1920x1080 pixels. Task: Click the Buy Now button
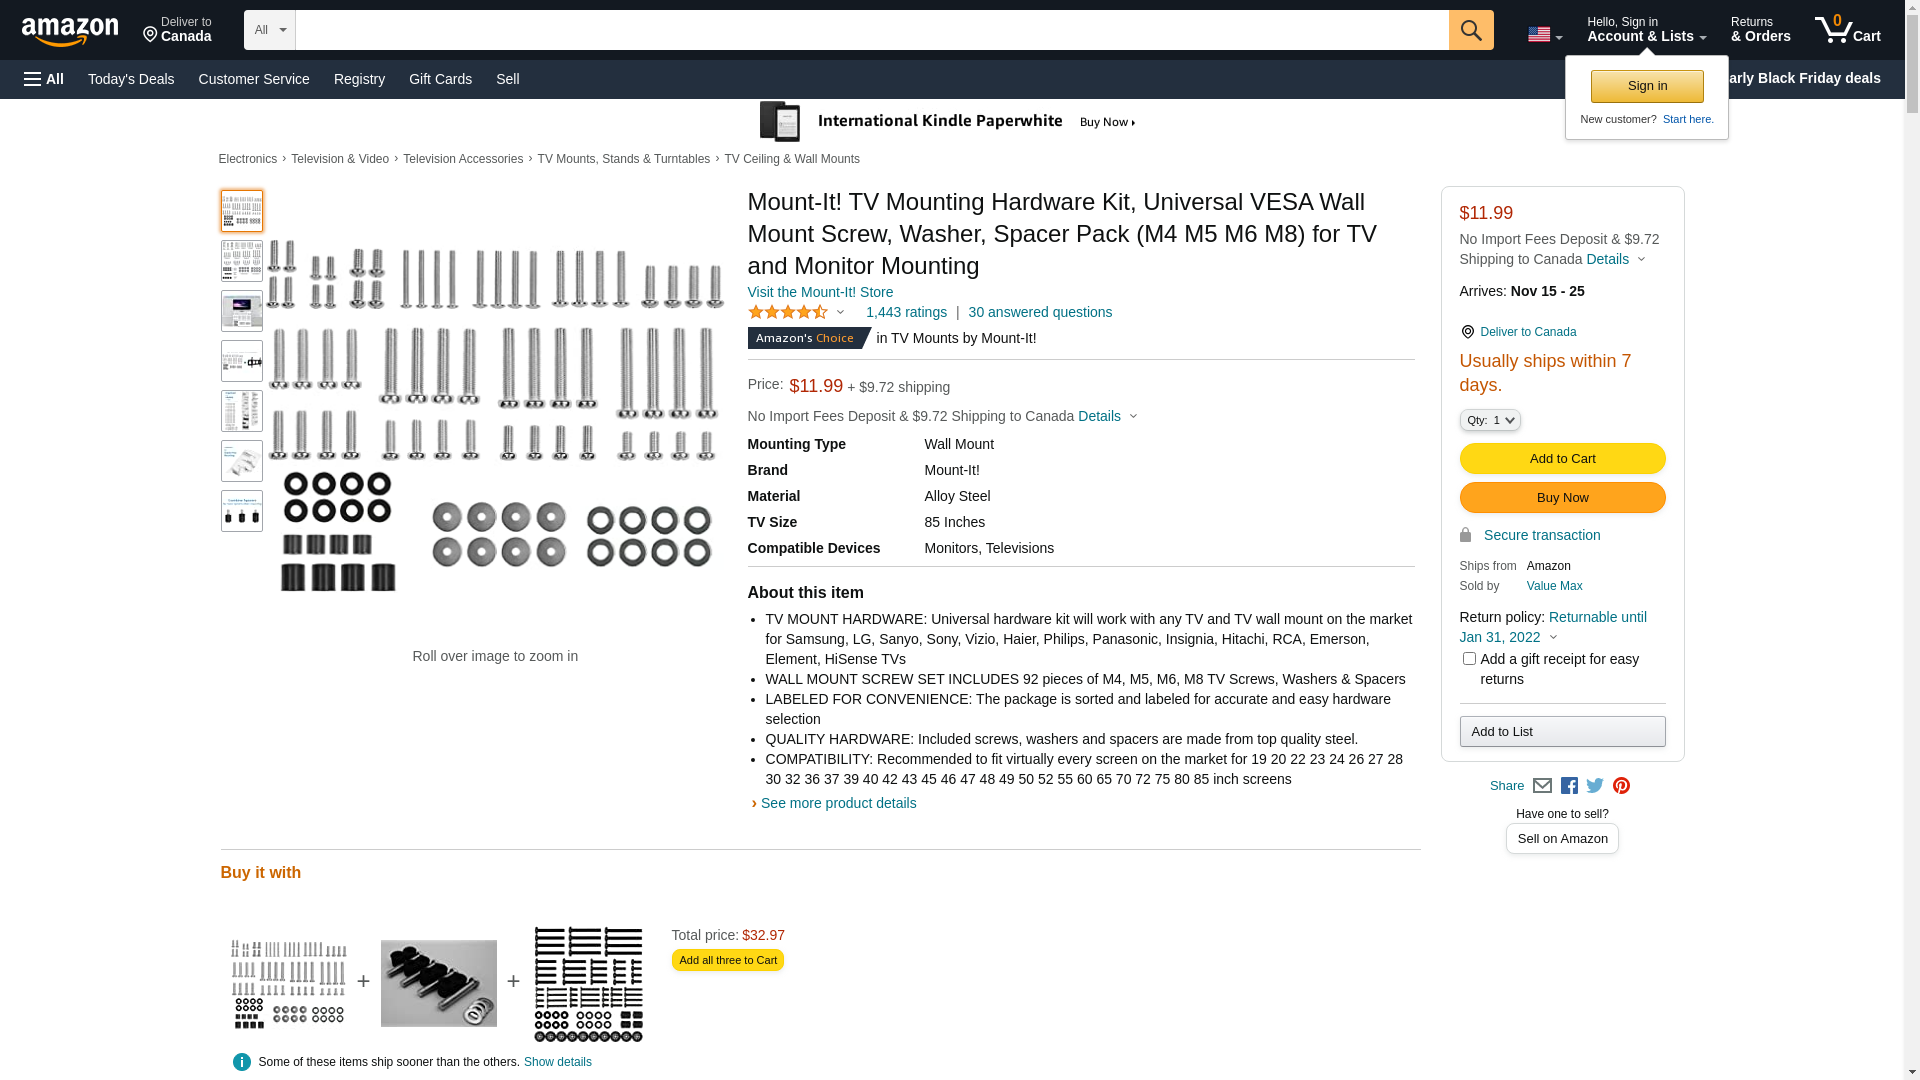pyautogui.click(x=1562, y=498)
